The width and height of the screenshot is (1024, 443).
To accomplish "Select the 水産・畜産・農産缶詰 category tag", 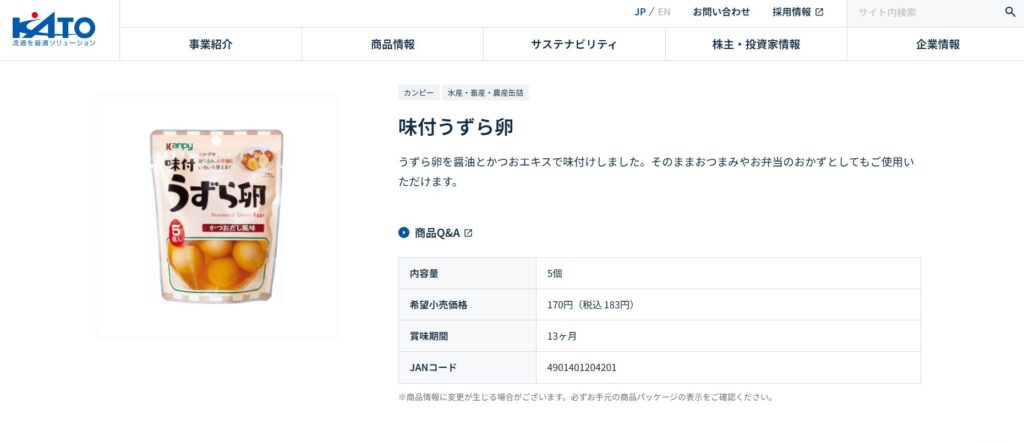I will click(486, 93).
